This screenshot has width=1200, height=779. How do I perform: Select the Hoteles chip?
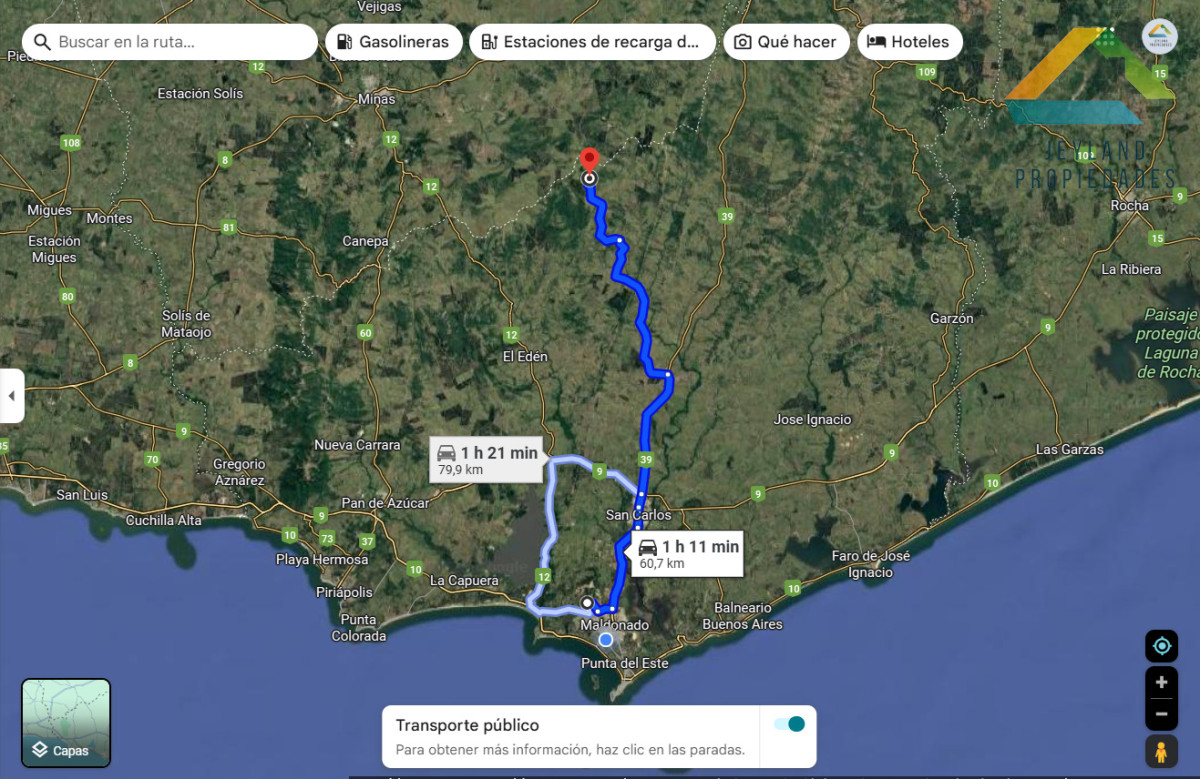[909, 42]
